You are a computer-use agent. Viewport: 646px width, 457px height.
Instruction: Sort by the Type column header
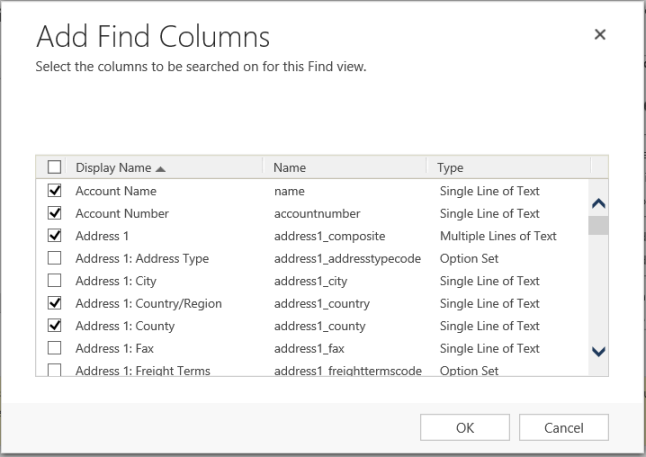click(451, 168)
